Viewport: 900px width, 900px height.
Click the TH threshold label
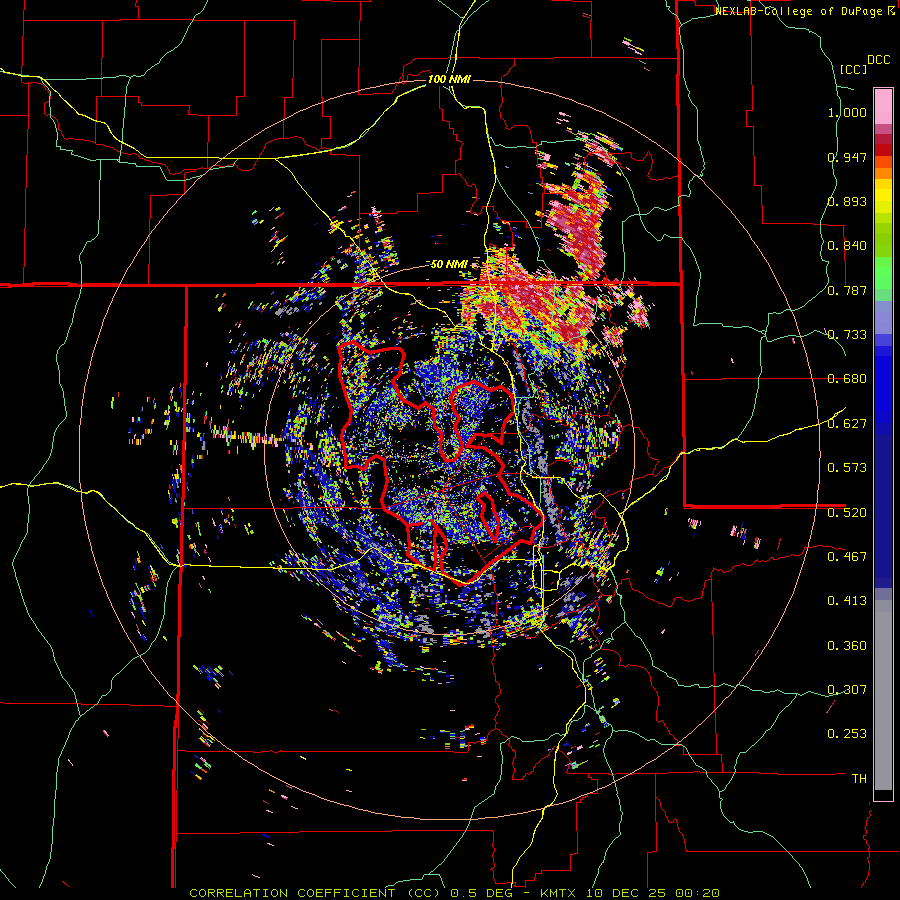[x=859, y=779]
